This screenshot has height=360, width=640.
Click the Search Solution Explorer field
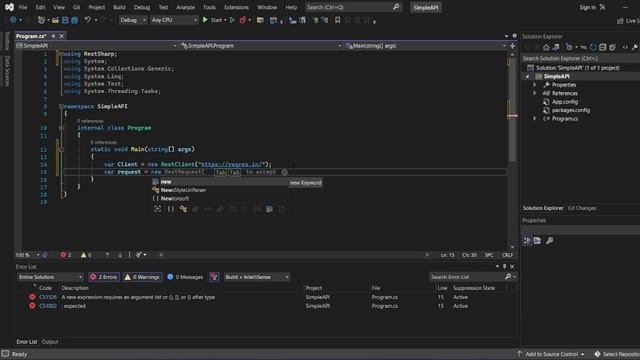pyautogui.click(x=580, y=58)
